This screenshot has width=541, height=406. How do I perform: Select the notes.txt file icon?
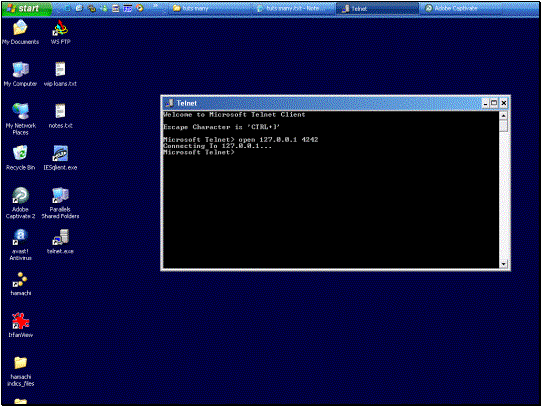[x=60, y=116]
